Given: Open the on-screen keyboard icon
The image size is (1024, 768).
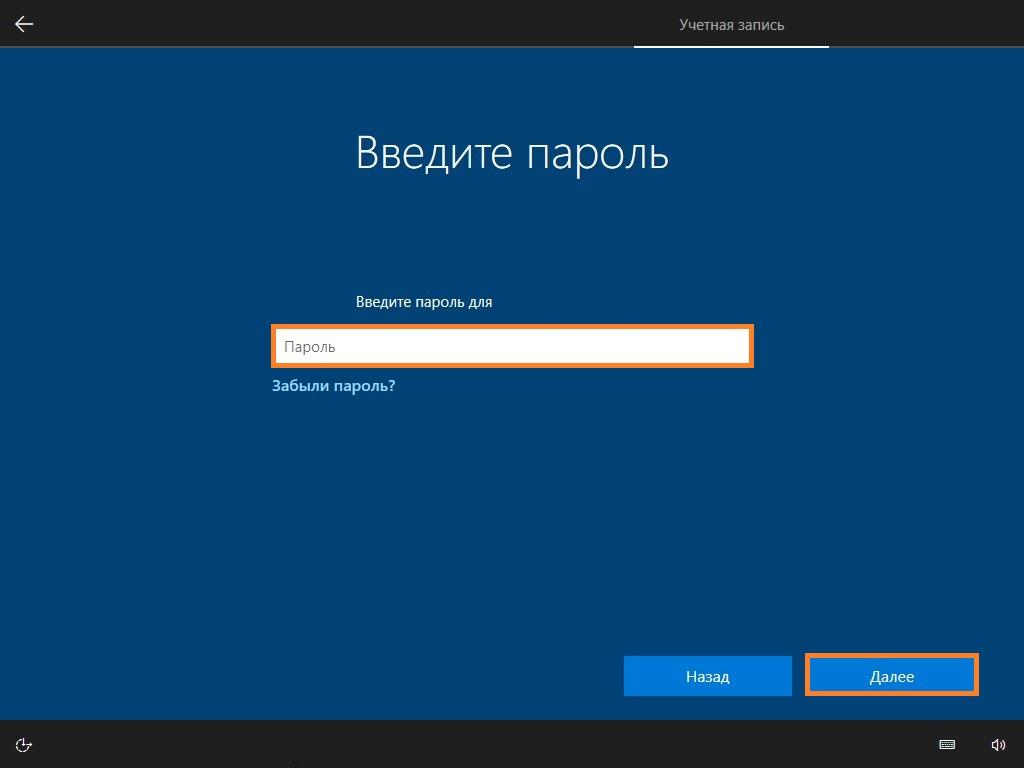Looking at the screenshot, I should [x=947, y=744].
